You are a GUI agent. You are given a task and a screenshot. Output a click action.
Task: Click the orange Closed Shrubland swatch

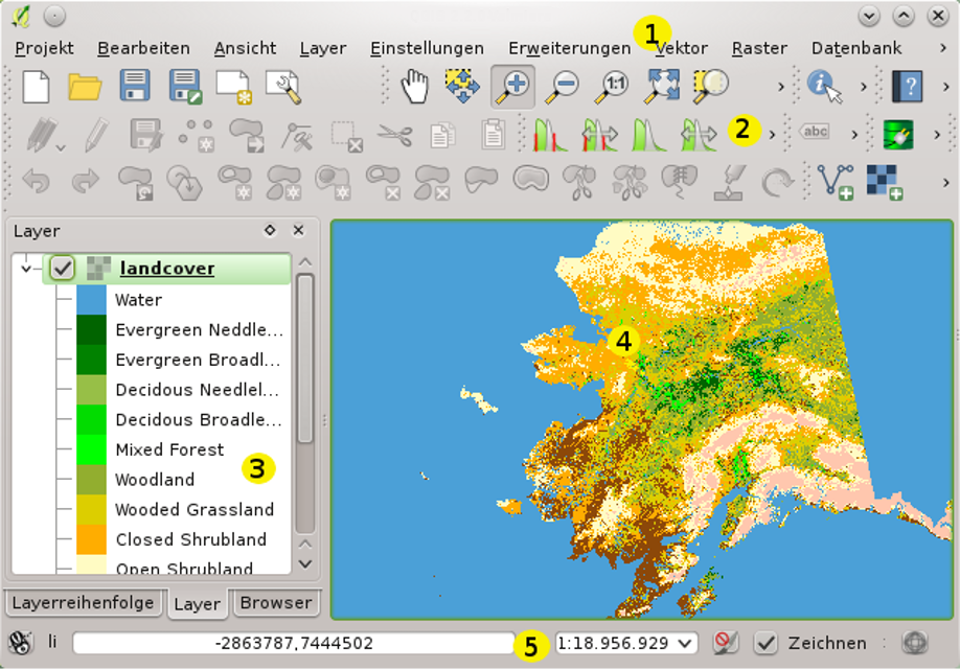click(x=91, y=540)
